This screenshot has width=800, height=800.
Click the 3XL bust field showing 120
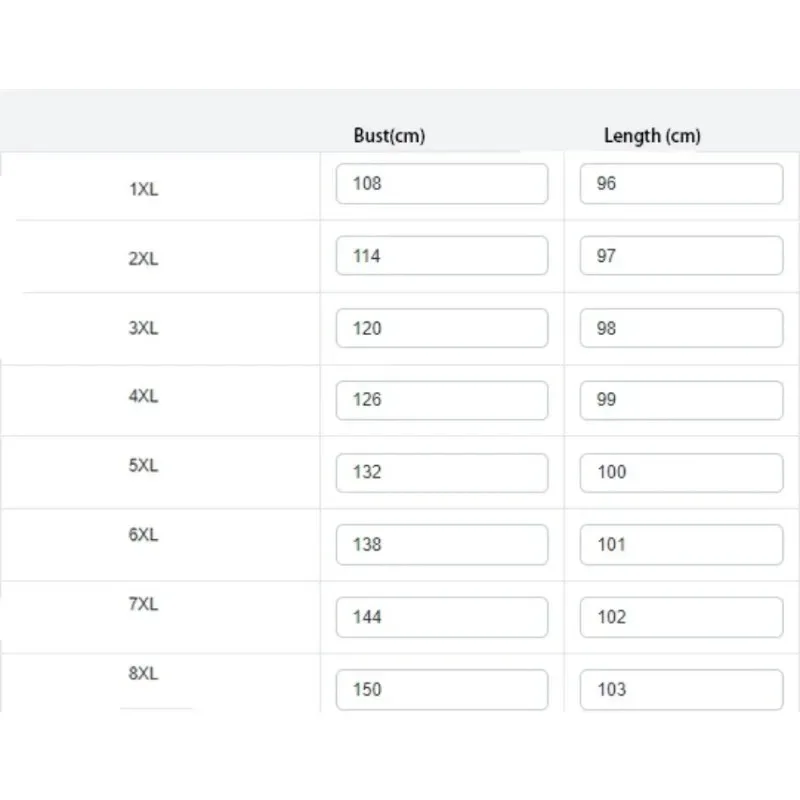(442, 328)
